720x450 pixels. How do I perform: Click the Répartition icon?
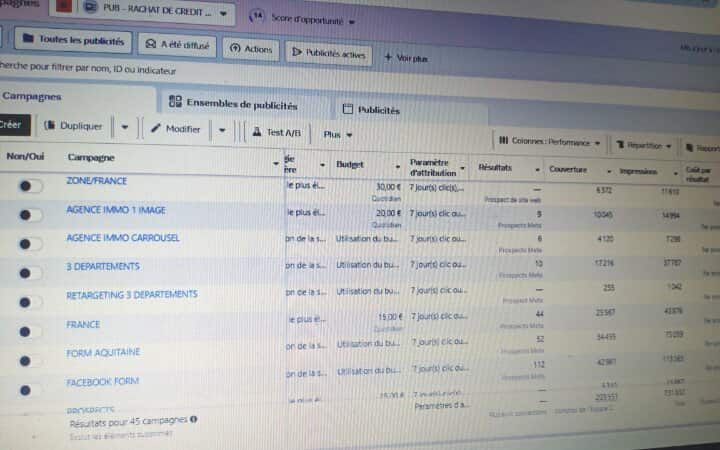coord(620,144)
